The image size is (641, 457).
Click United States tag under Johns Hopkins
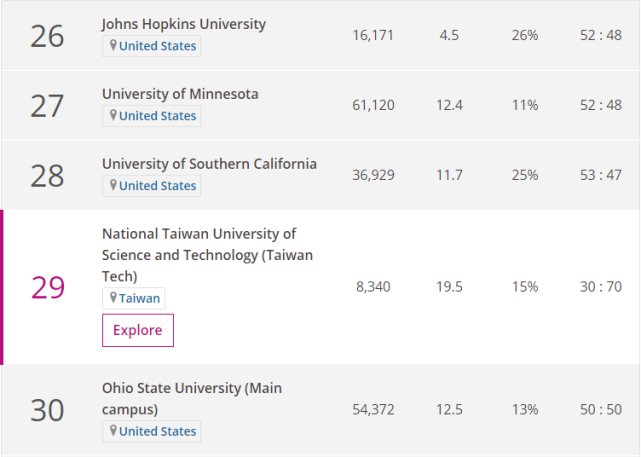point(157,46)
